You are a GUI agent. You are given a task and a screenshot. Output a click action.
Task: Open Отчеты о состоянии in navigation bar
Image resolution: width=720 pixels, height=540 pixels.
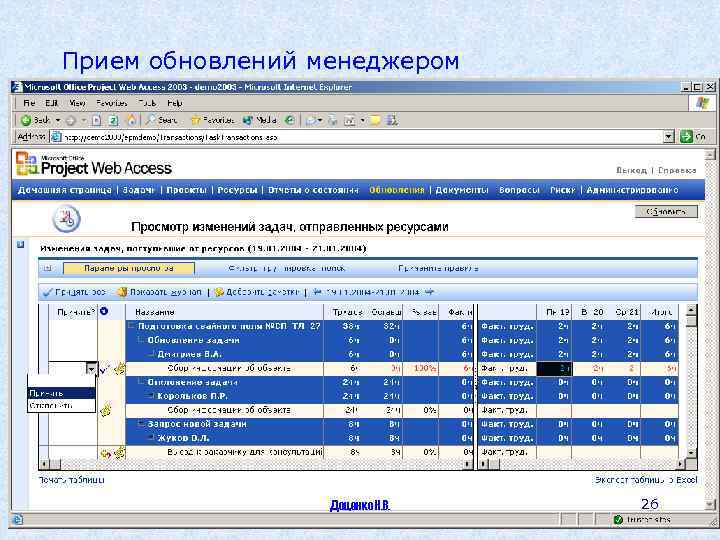313,190
